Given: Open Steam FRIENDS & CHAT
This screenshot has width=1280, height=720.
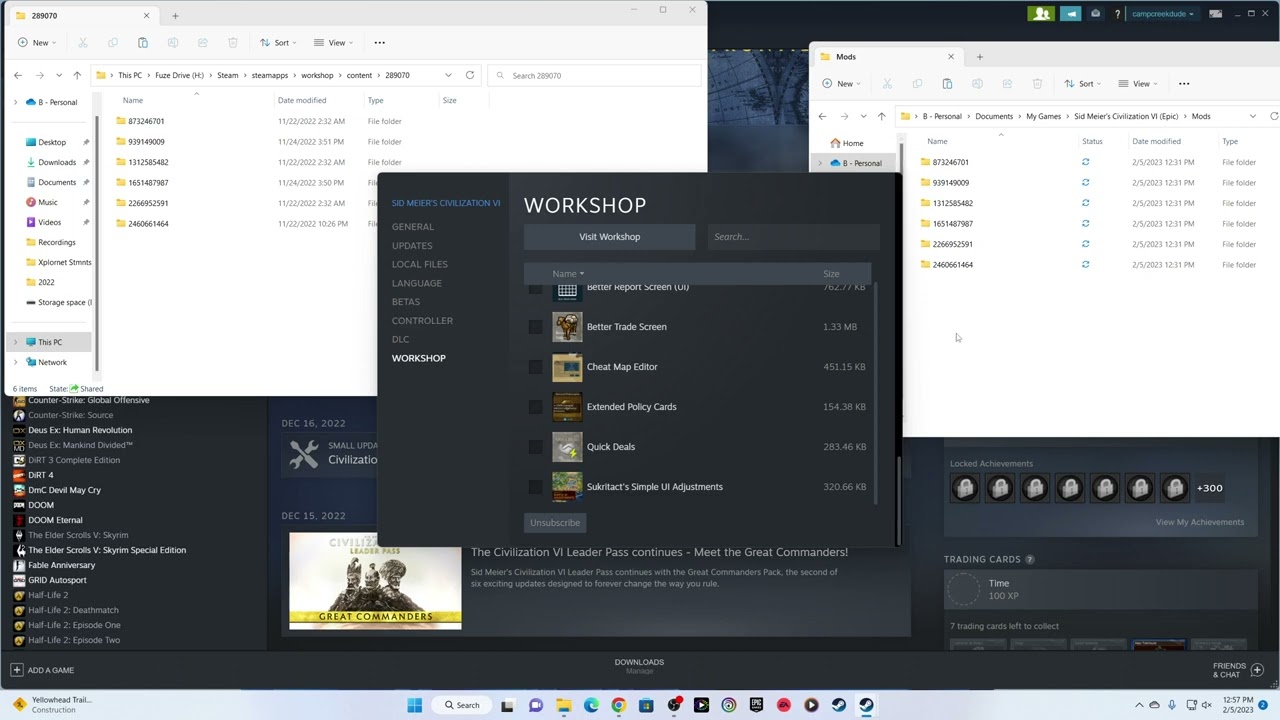Looking at the screenshot, I should [1238, 670].
